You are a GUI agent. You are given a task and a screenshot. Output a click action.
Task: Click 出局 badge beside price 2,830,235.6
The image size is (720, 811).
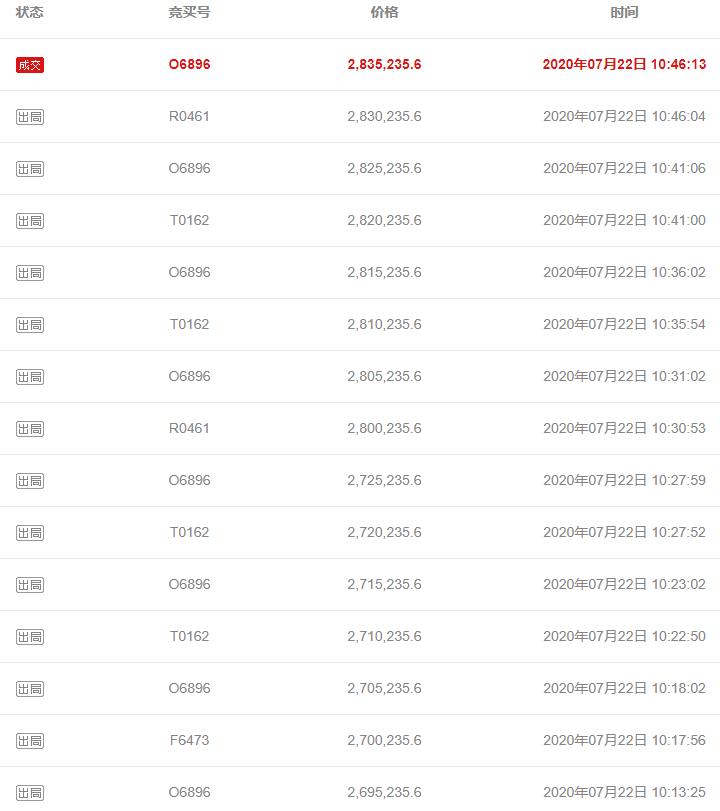pos(30,117)
